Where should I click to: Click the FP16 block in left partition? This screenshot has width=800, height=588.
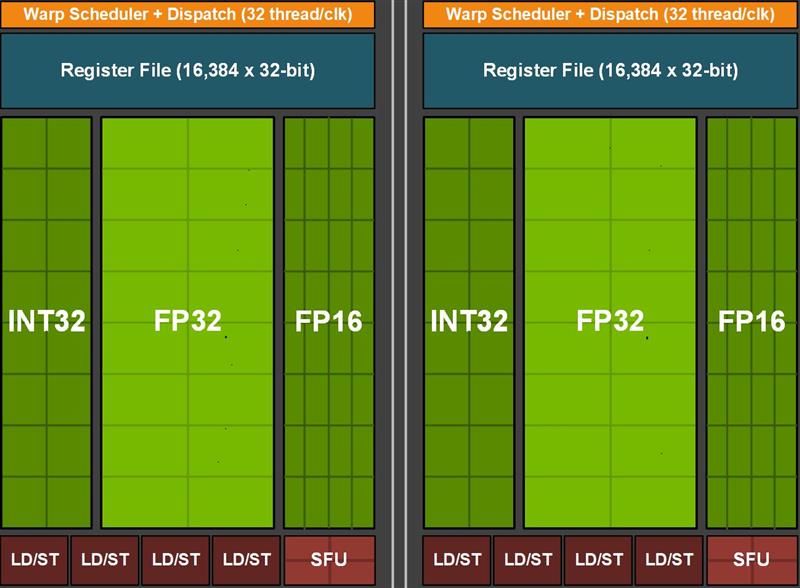[x=329, y=323]
